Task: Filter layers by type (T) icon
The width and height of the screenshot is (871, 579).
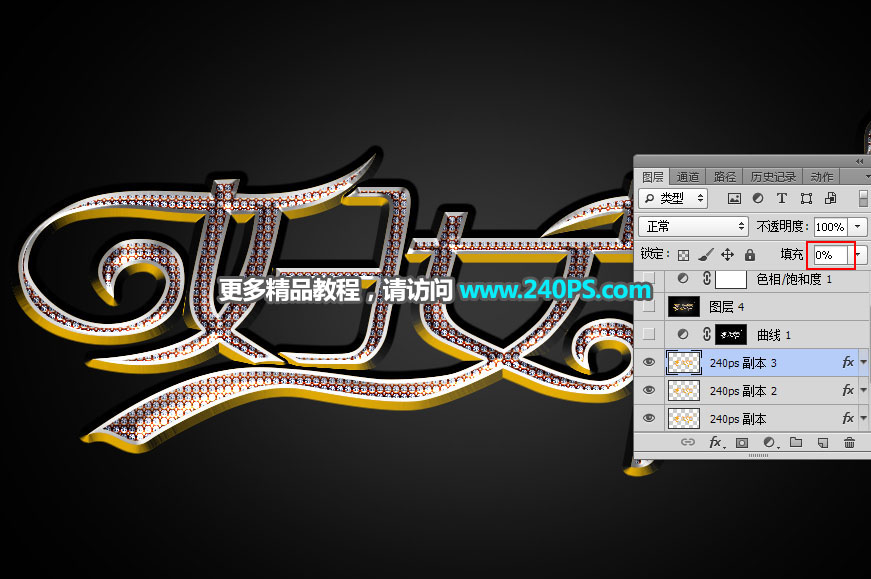Action: click(x=782, y=198)
